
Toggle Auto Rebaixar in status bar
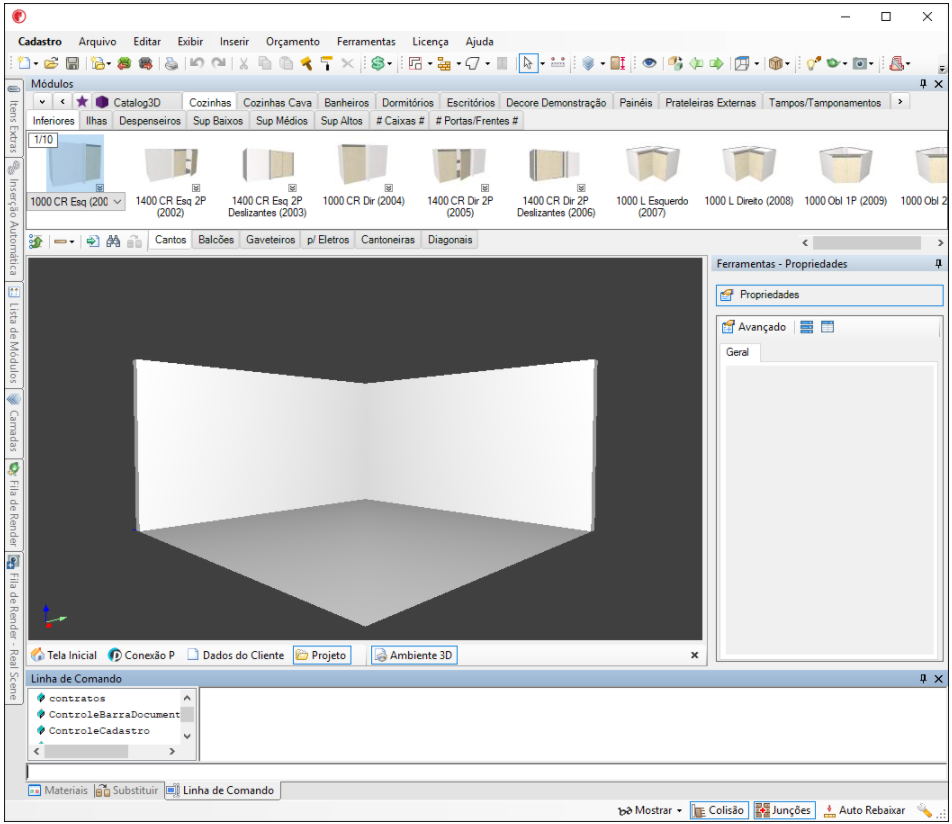point(864,810)
